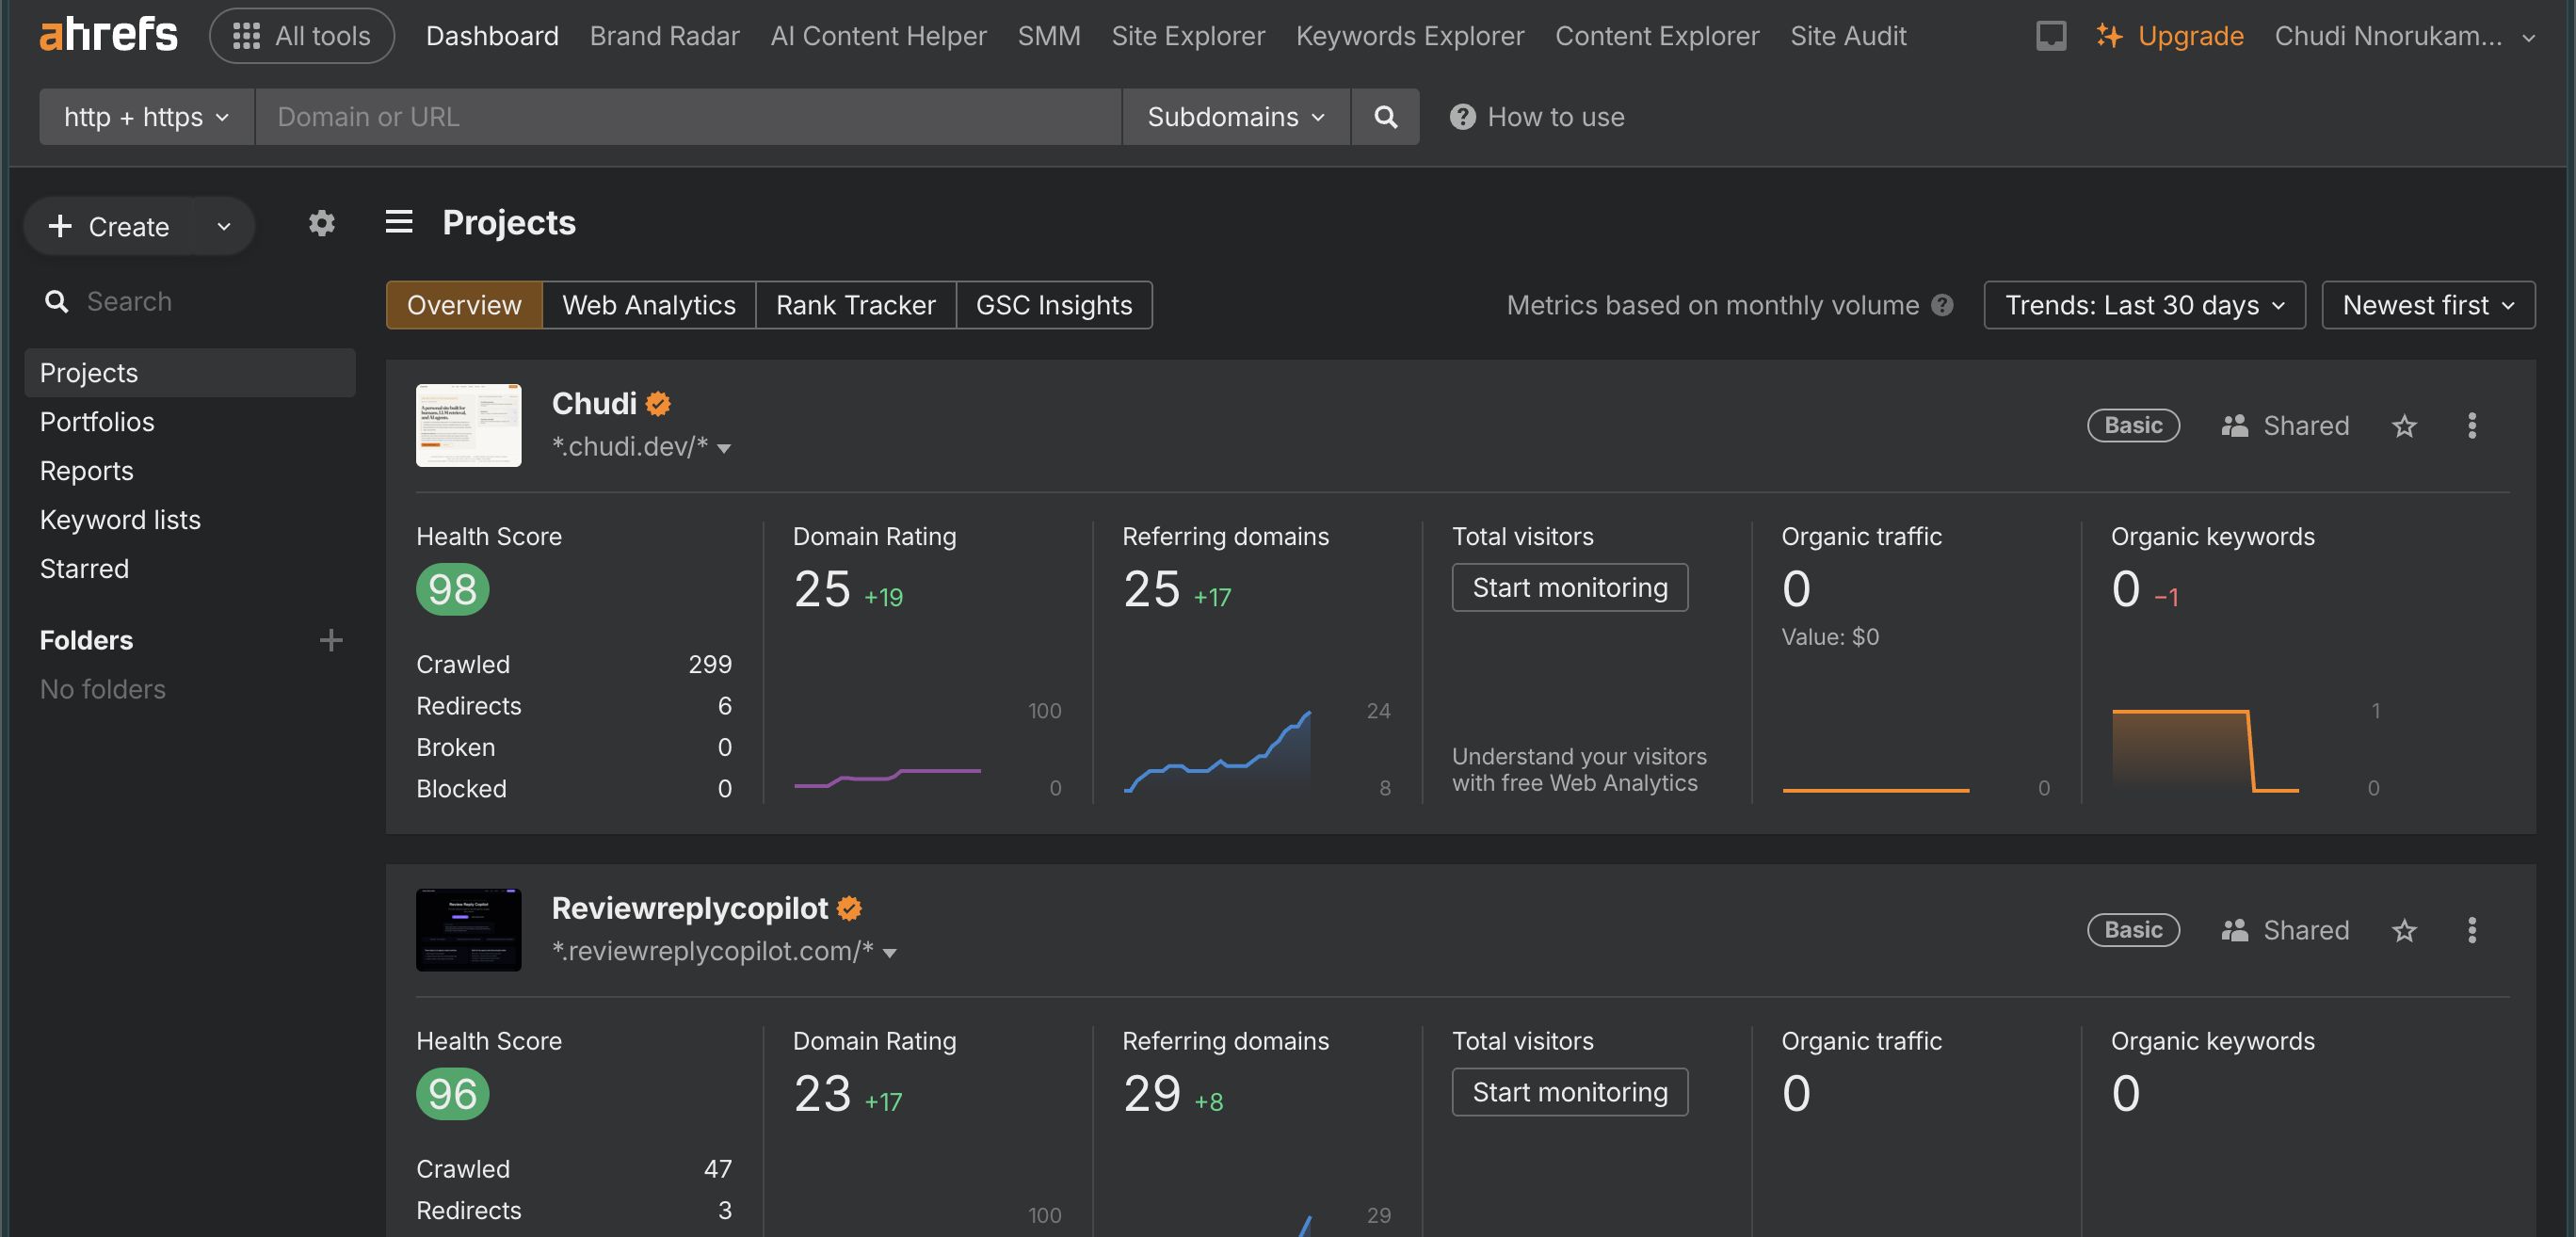Open Site Explorer
Image resolution: width=2576 pixels, height=1237 pixels.
pyautogui.click(x=1188, y=36)
